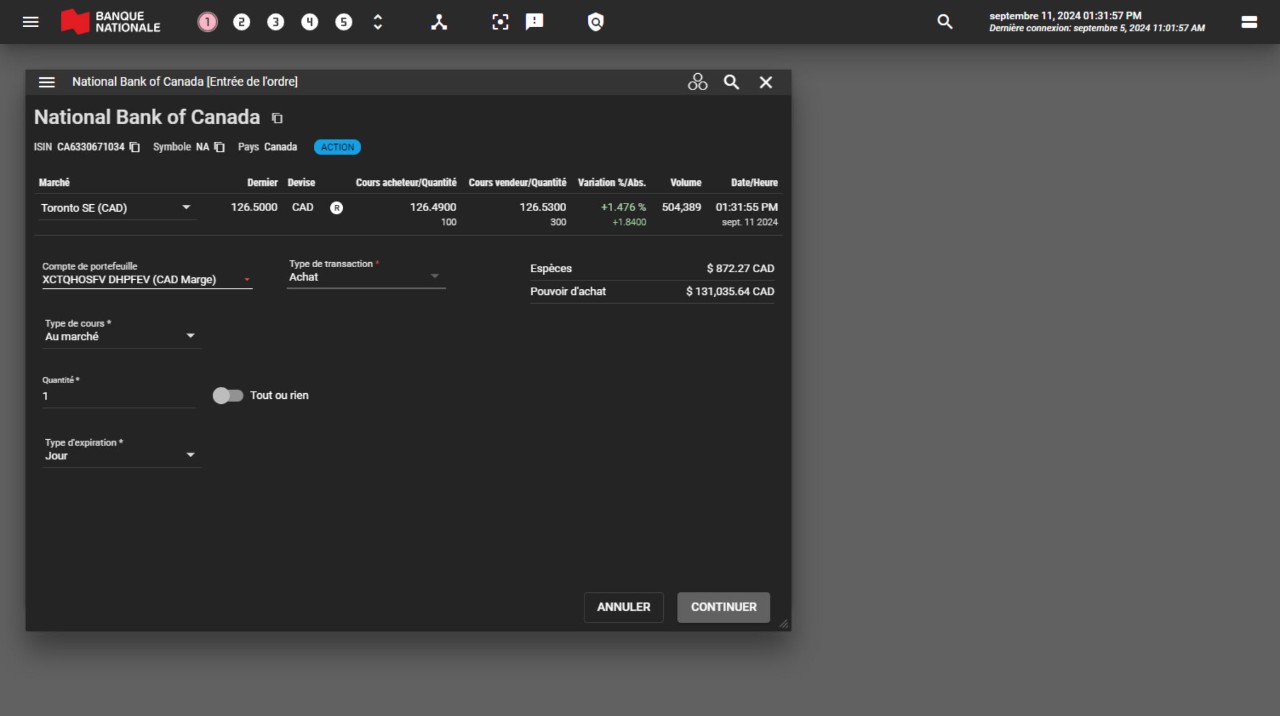1280x716 pixels.
Task: Click the stacked bars icon at top right
Action: (x=1249, y=22)
